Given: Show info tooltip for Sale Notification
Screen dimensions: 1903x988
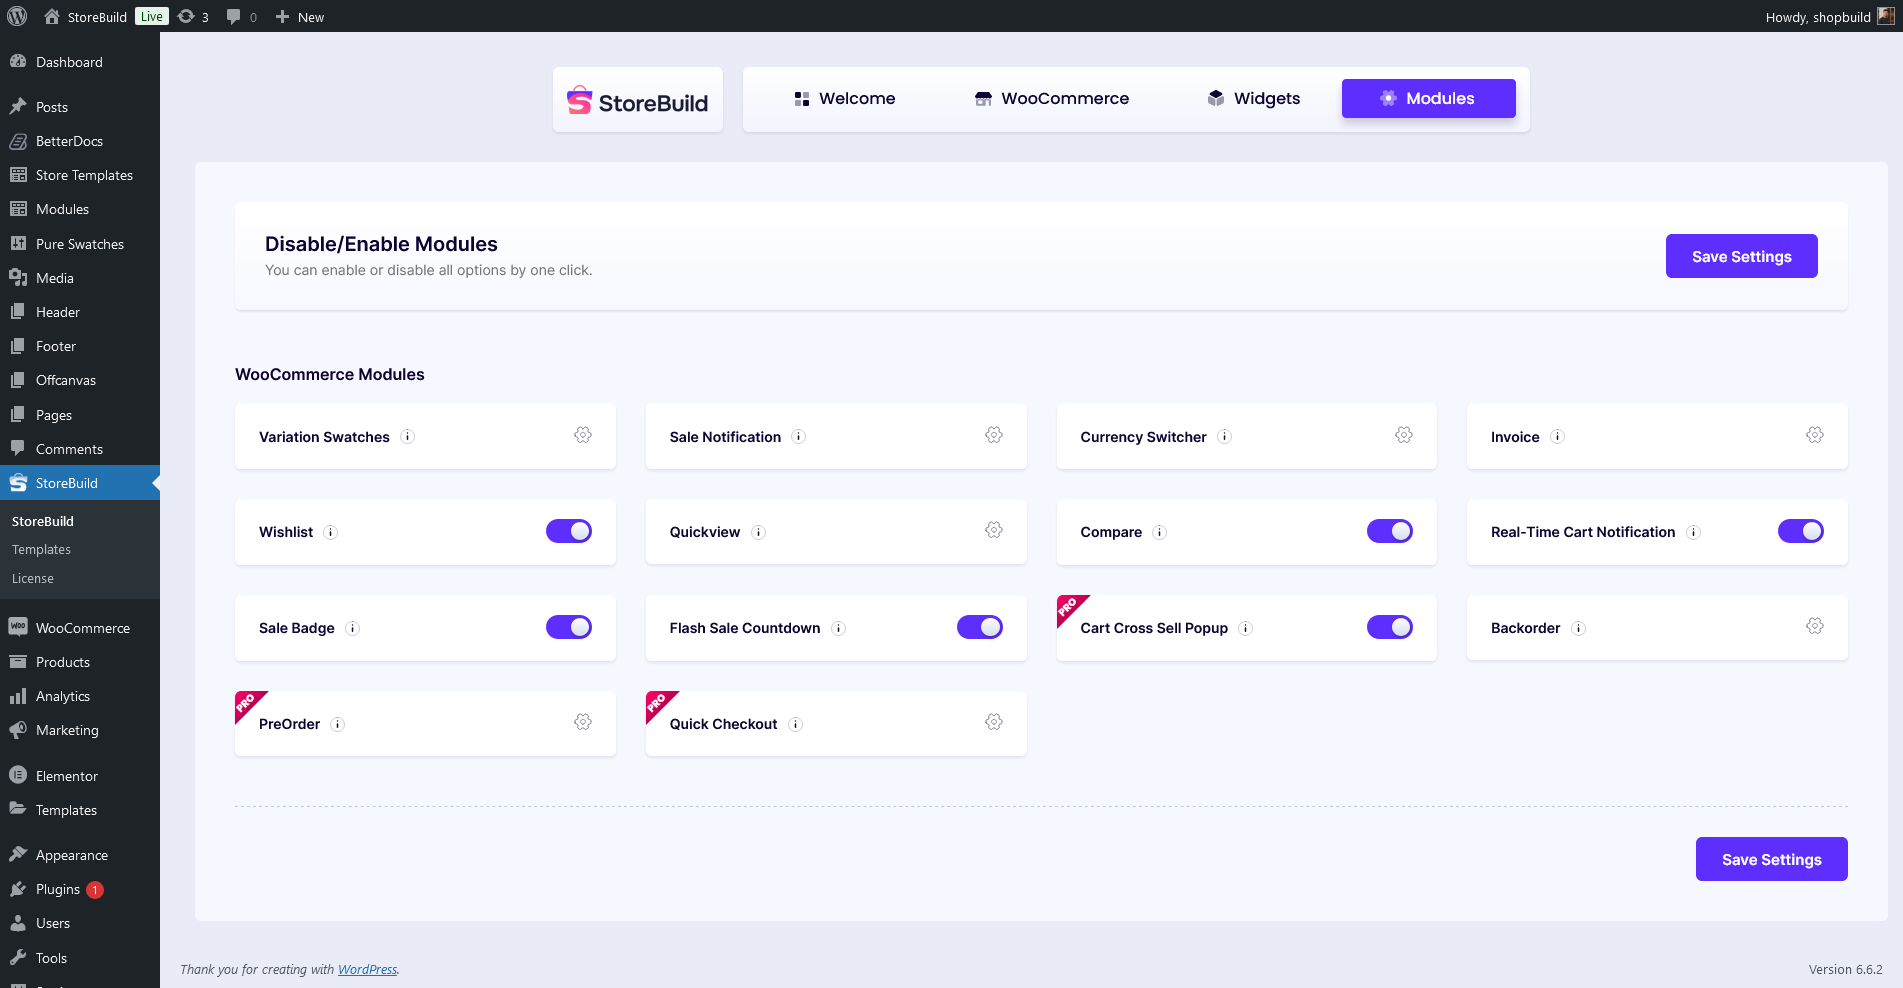Looking at the screenshot, I should coord(799,437).
